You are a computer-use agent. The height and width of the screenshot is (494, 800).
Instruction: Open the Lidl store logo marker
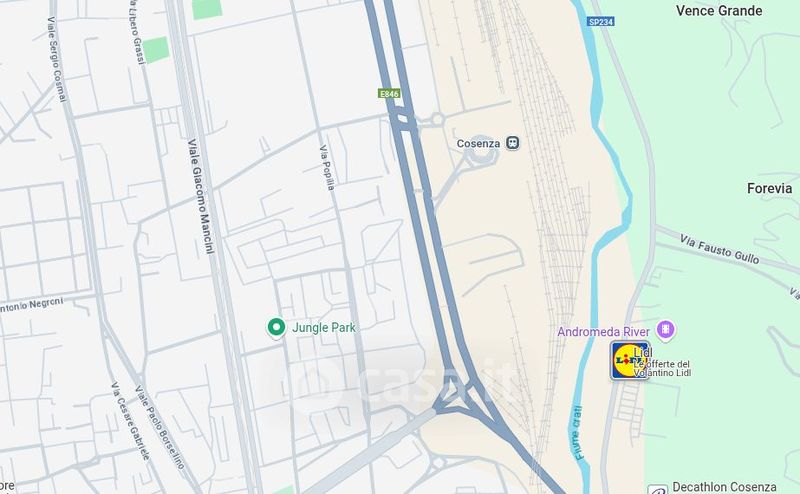[x=630, y=361]
